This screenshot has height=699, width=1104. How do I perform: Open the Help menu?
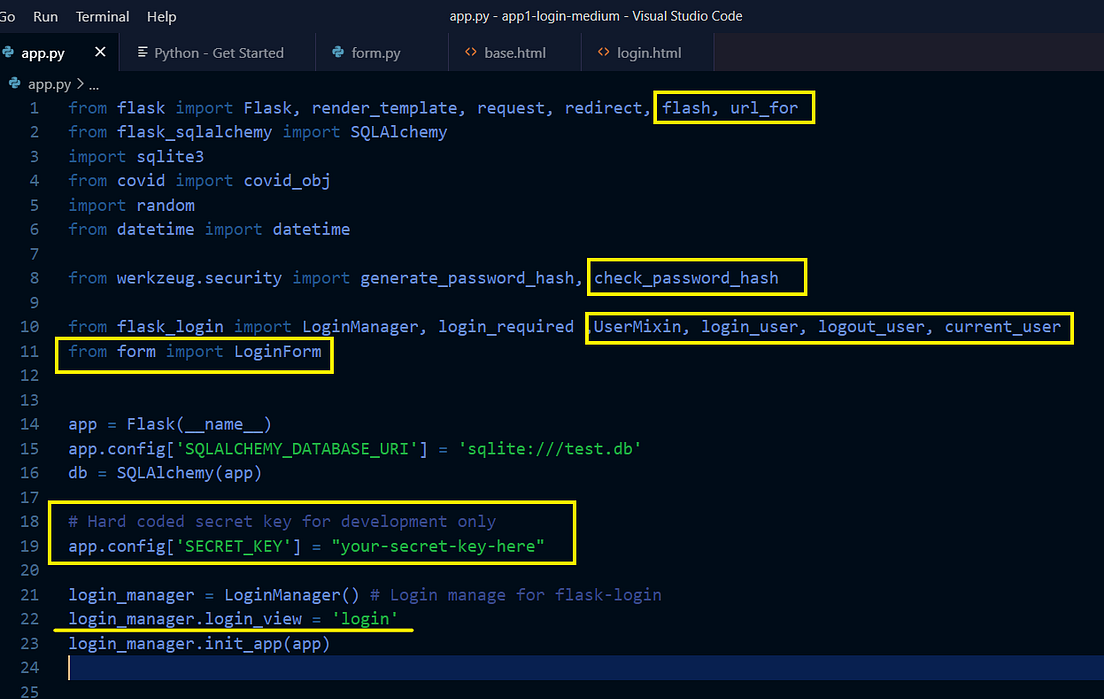pyautogui.click(x=163, y=16)
